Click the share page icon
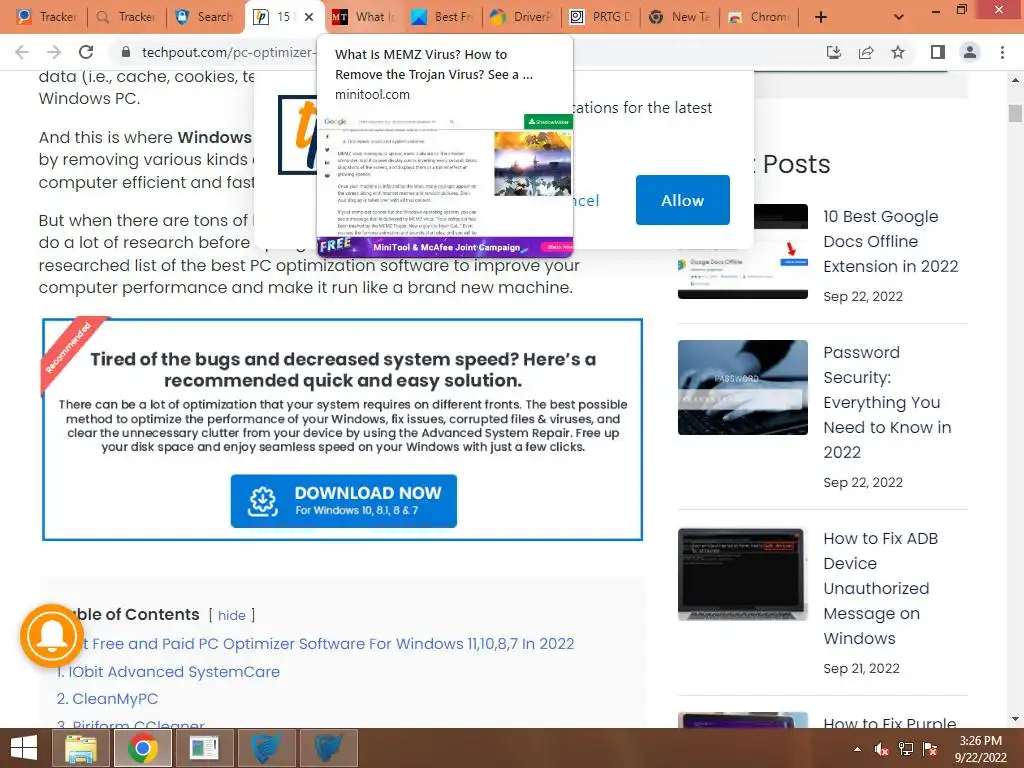This screenshot has width=1024, height=768. tap(866, 52)
